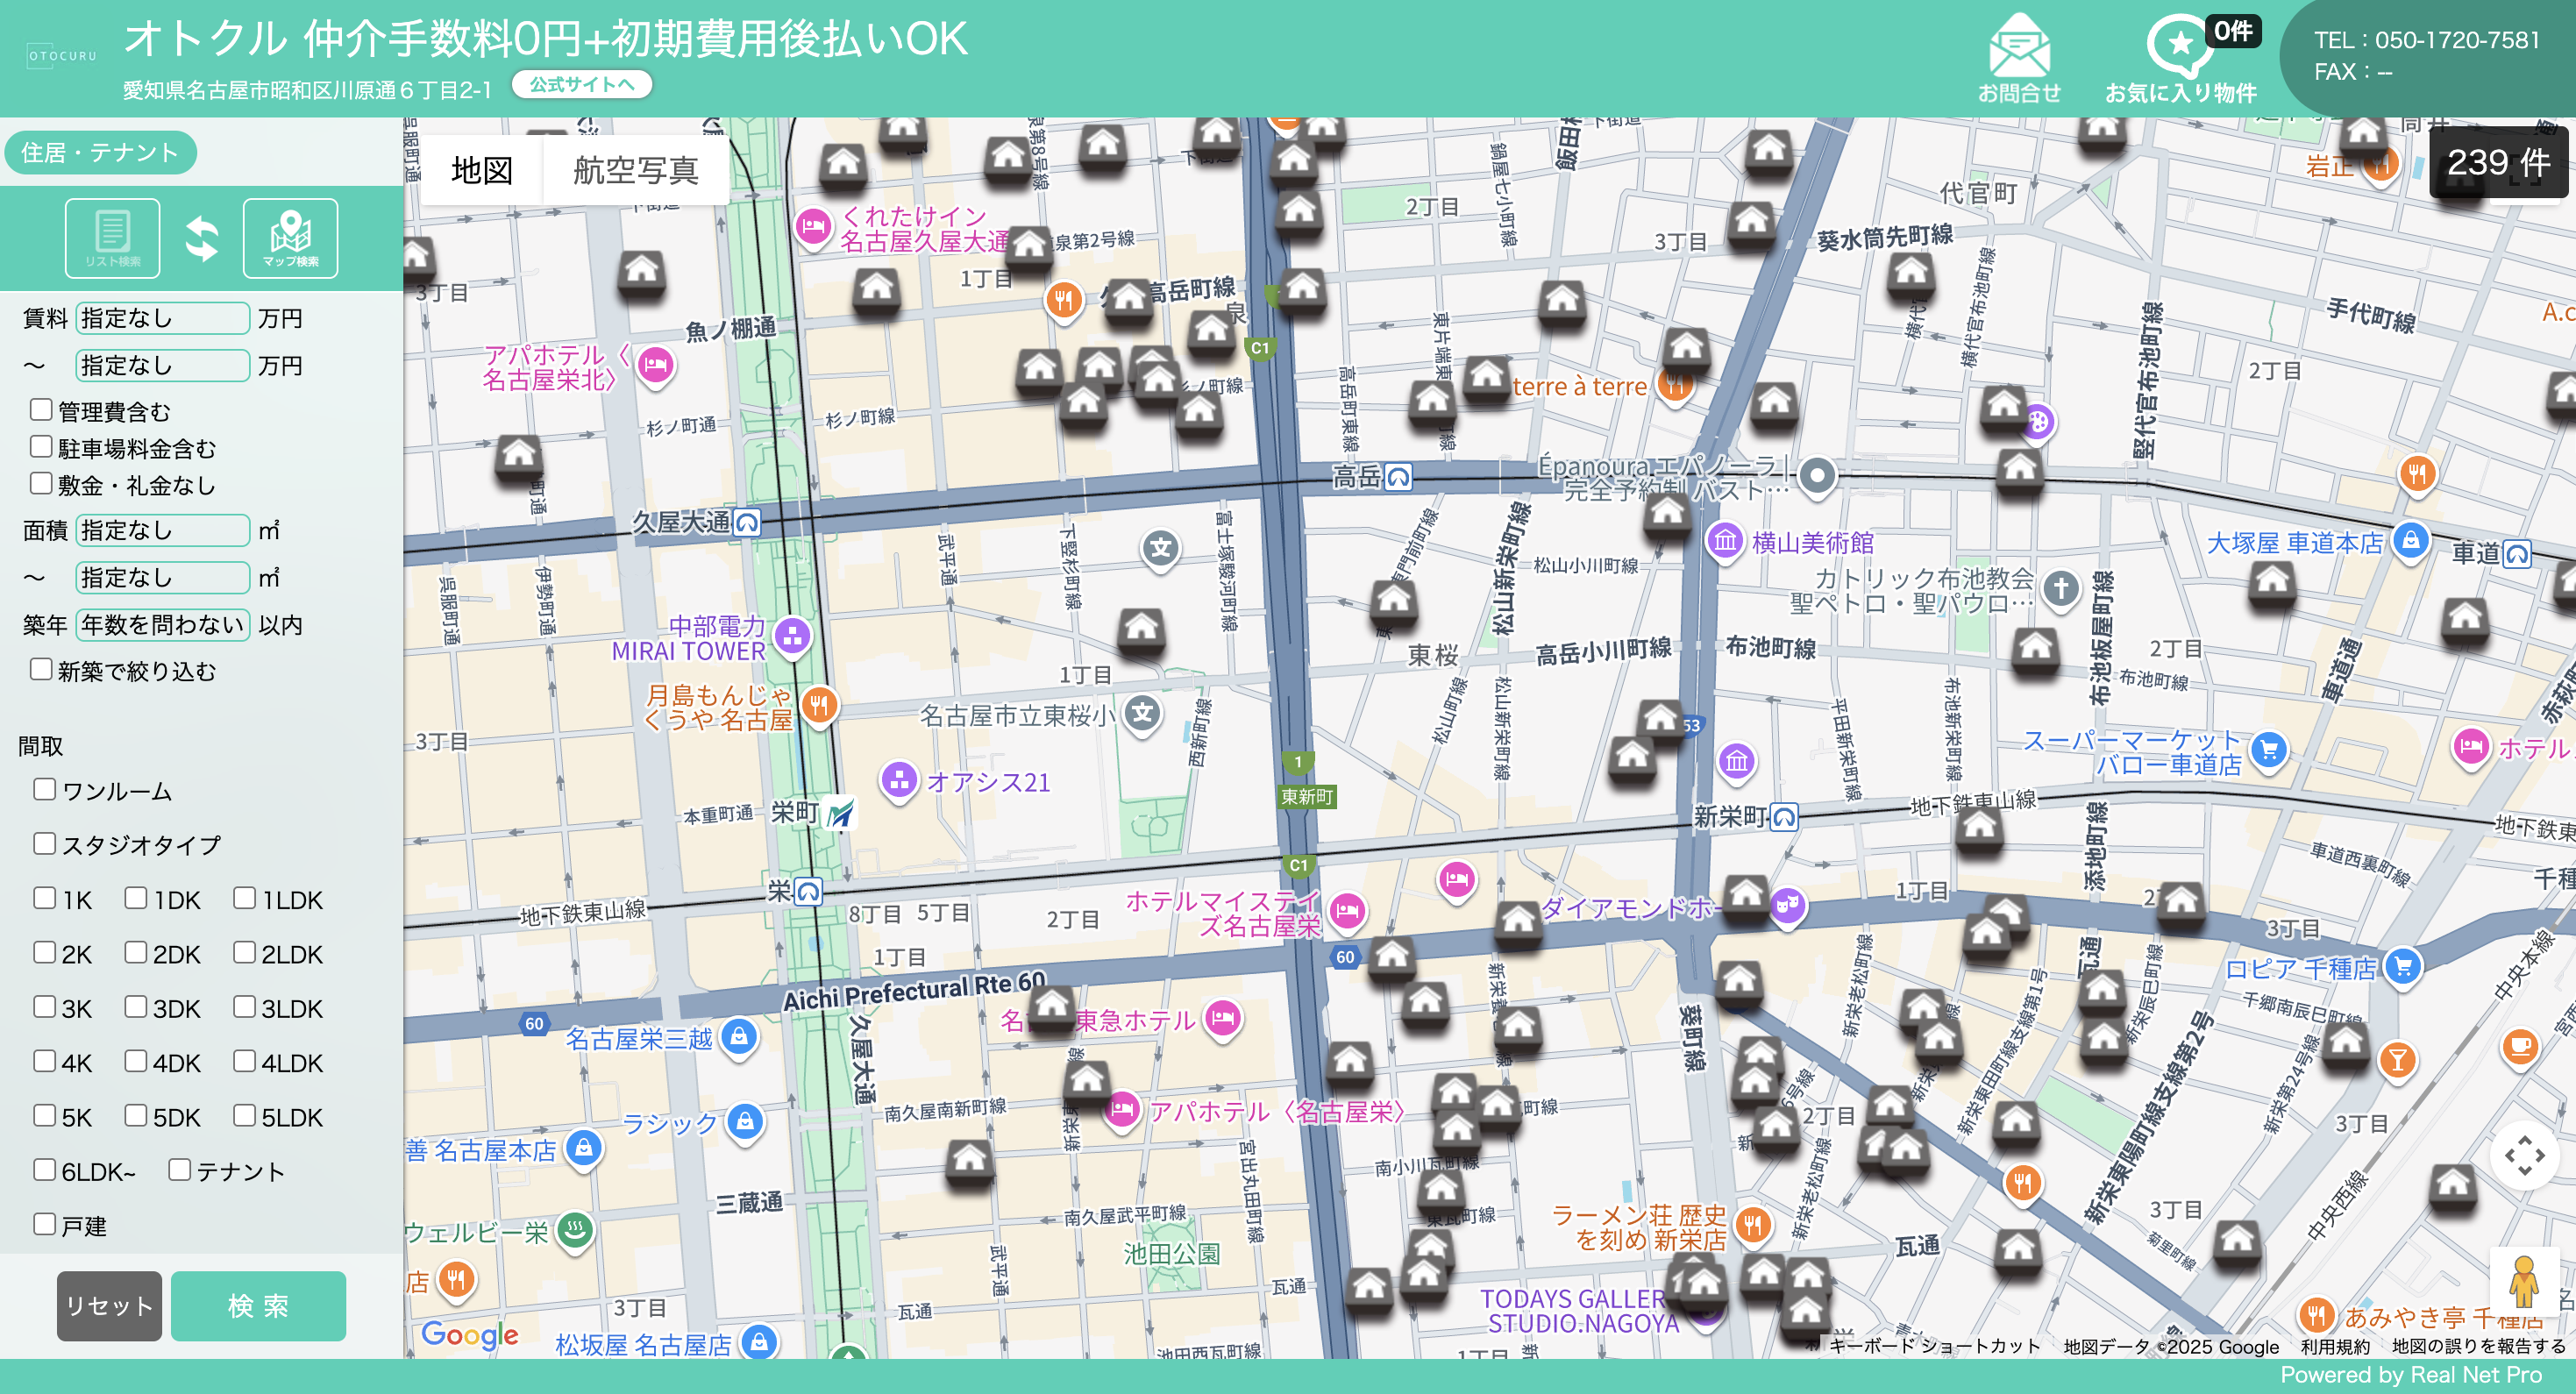Viewport: 2576px width, 1394px height.
Task: Open maximum area ㎡ dropdown
Action: 162,577
